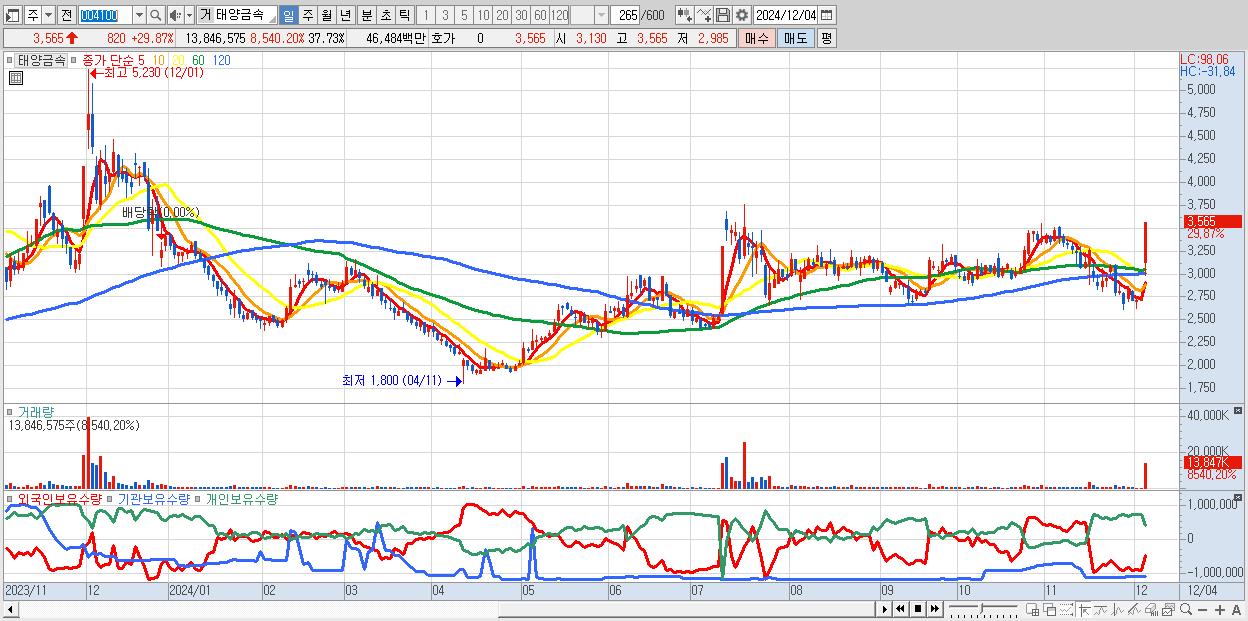Select the 초 second period button
This screenshot has width=1248, height=621.
(386, 15)
